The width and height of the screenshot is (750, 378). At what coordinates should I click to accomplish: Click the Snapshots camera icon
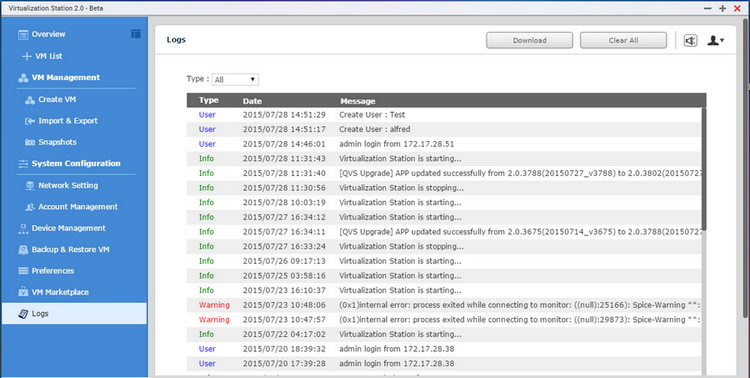click(30, 143)
